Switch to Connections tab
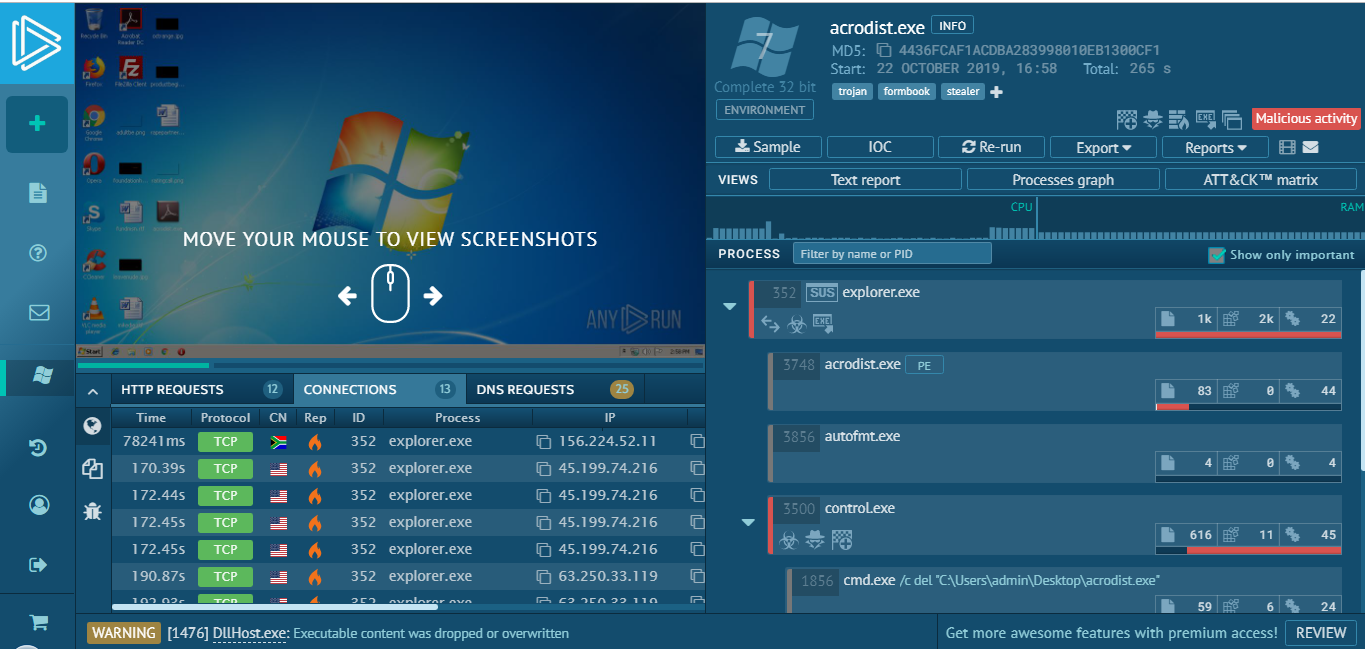 (379, 389)
